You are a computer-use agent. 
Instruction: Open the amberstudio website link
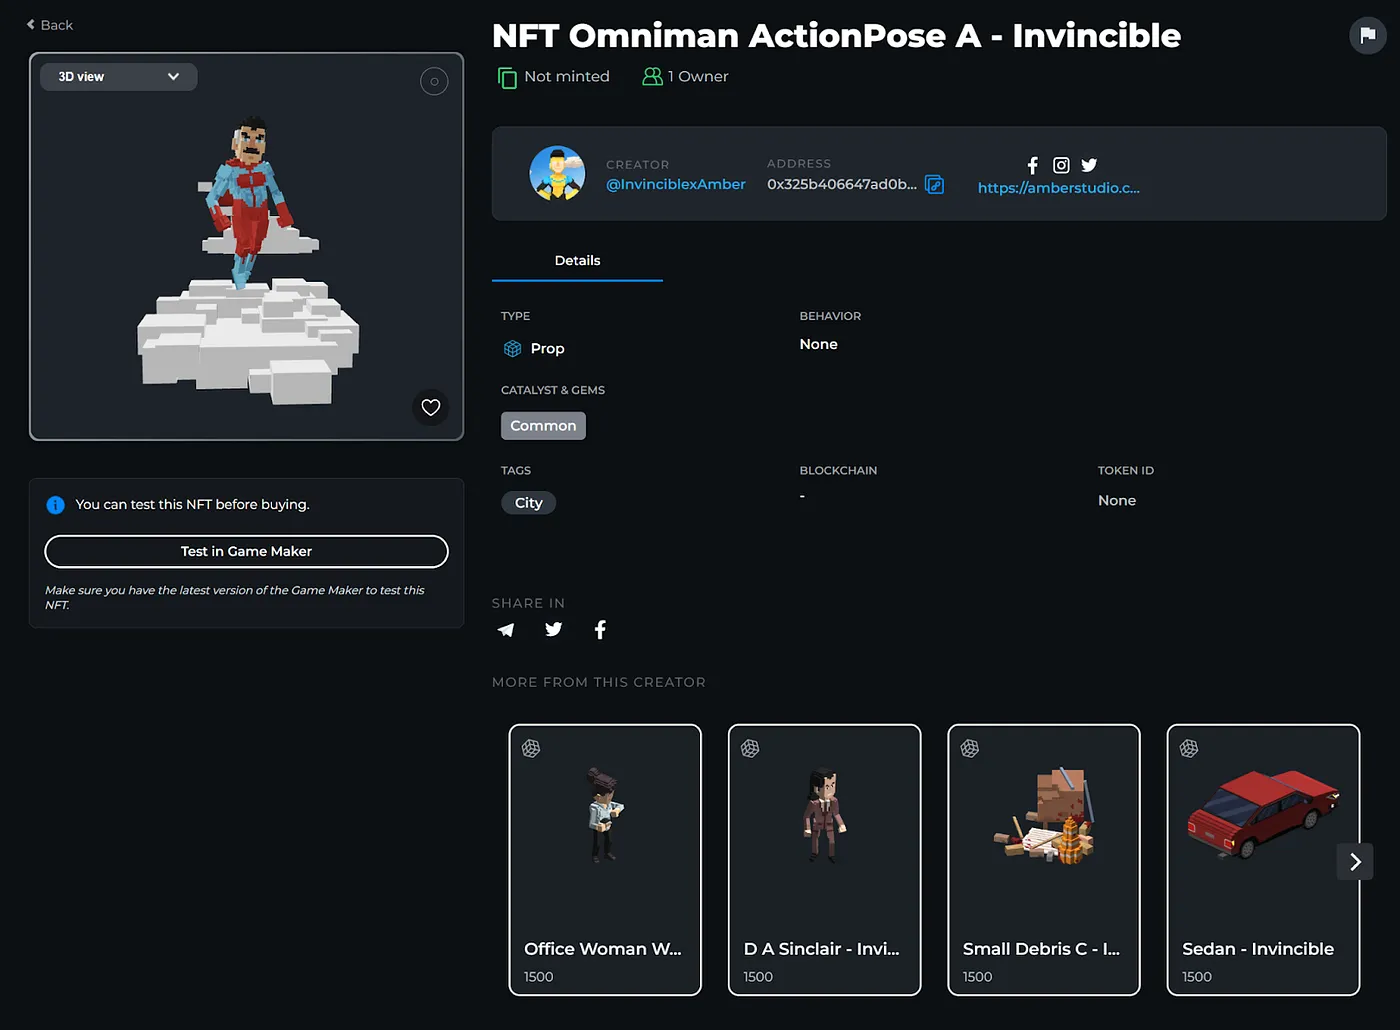1058,188
